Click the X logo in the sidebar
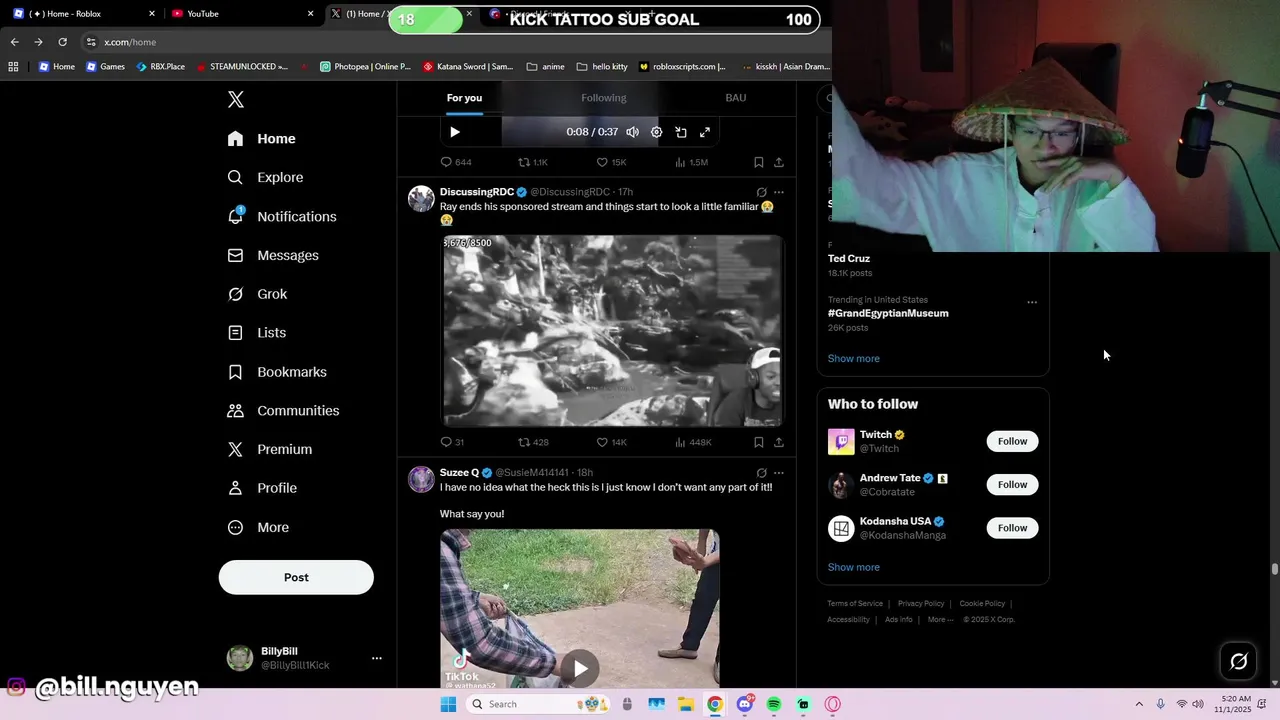1280x720 pixels. [x=236, y=99]
